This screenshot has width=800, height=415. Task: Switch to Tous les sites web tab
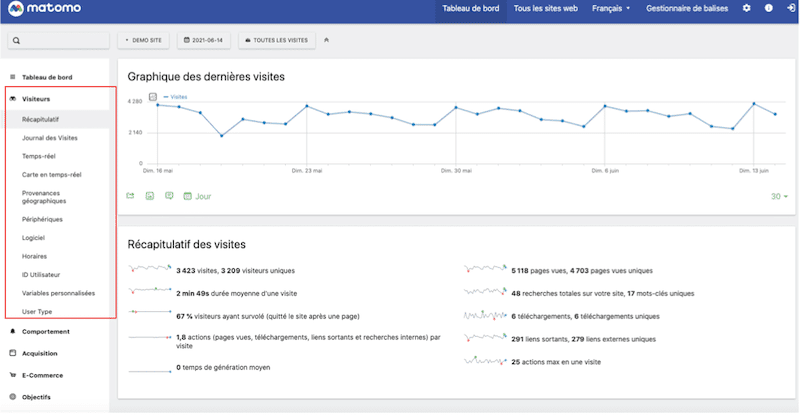(x=545, y=8)
